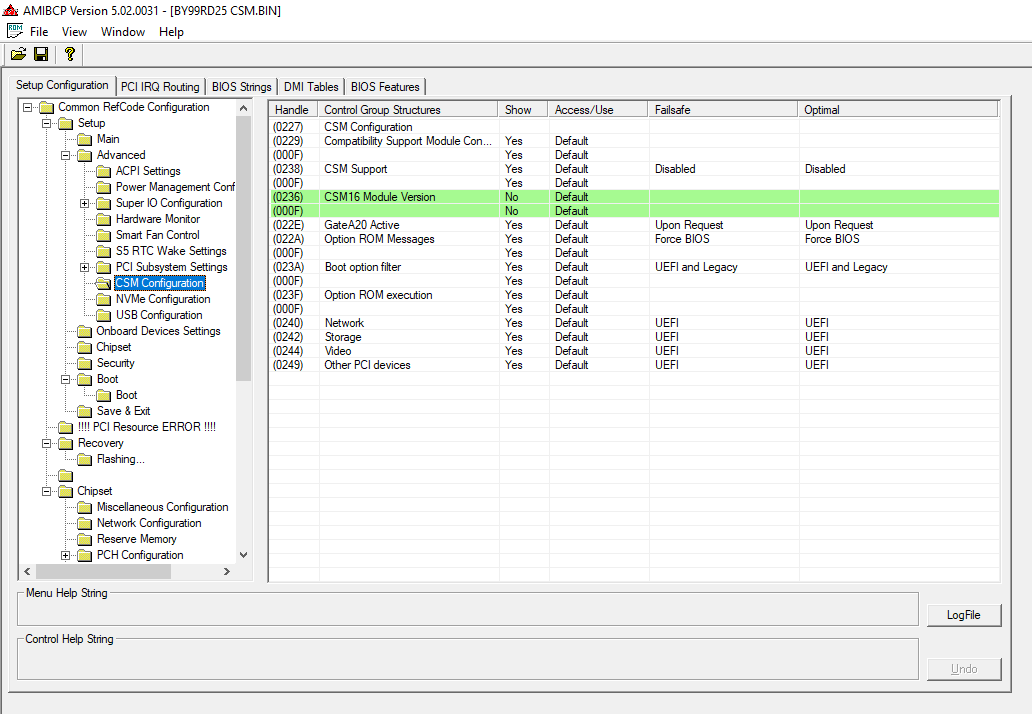Image resolution: width=1032 pixels, height=714 pixels.
Task: Click the Handle column header
Action: click(x=293, y=110)
